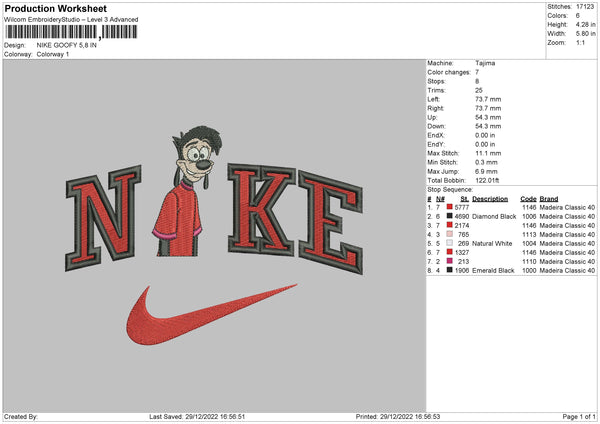Click the Max Jump value '6.9 mm'
Viewport: 600px width, 424px height.
click(486, 171)
